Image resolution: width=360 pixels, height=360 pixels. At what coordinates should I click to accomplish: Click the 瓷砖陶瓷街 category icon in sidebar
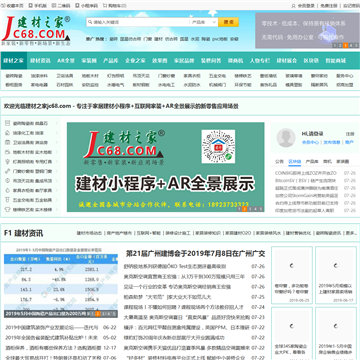click(8, 123)
